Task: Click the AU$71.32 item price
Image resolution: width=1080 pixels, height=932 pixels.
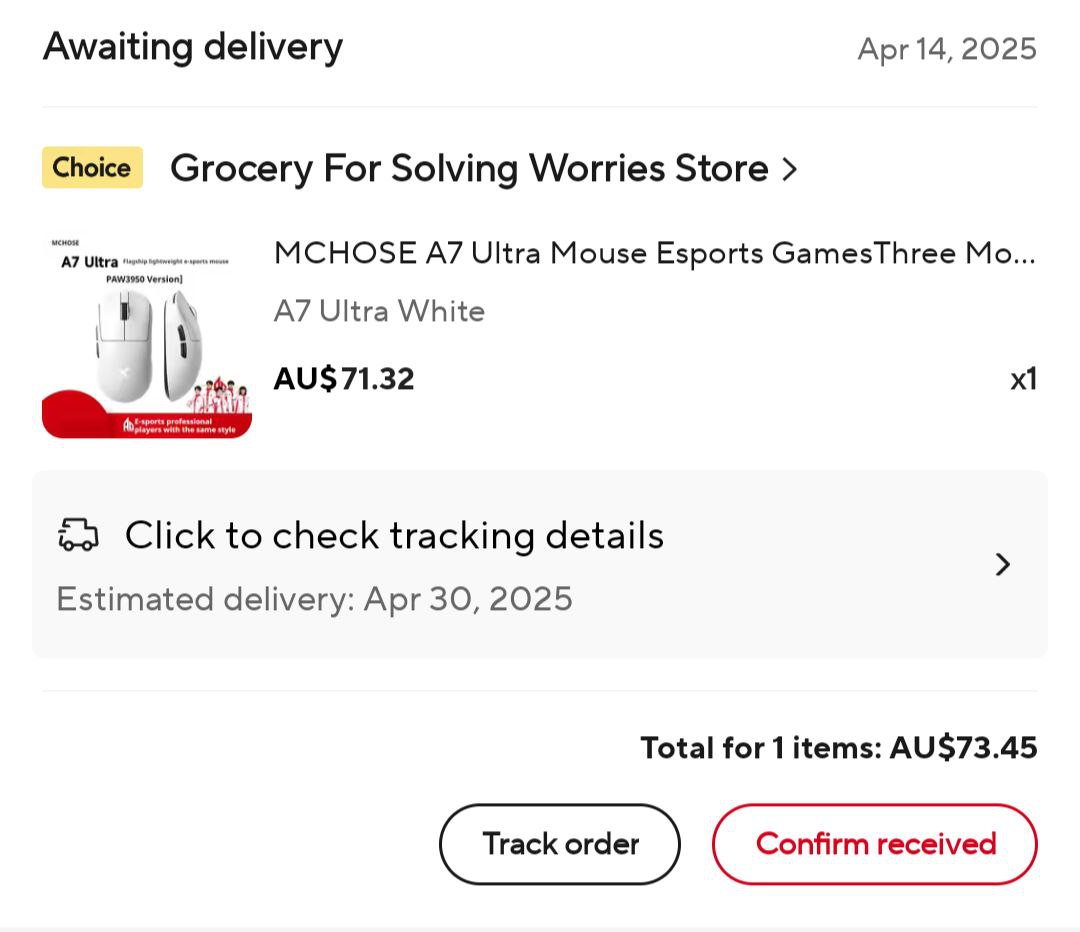Action: click(x=344, y=379)
